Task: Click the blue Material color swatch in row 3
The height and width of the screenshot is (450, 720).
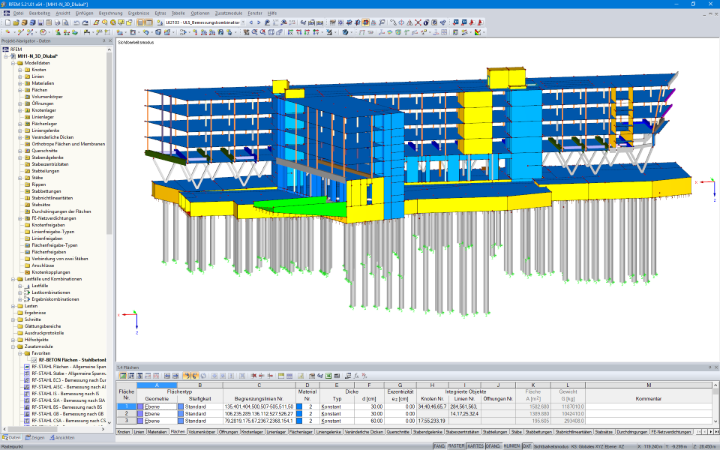Action: (x=299, y=421)
